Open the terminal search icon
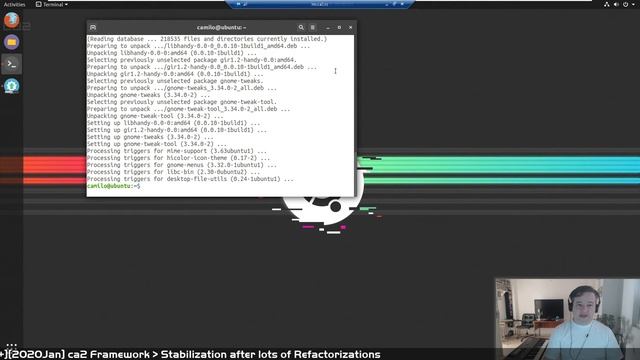This screenshot has height=360, width=640. pos(301,27)
